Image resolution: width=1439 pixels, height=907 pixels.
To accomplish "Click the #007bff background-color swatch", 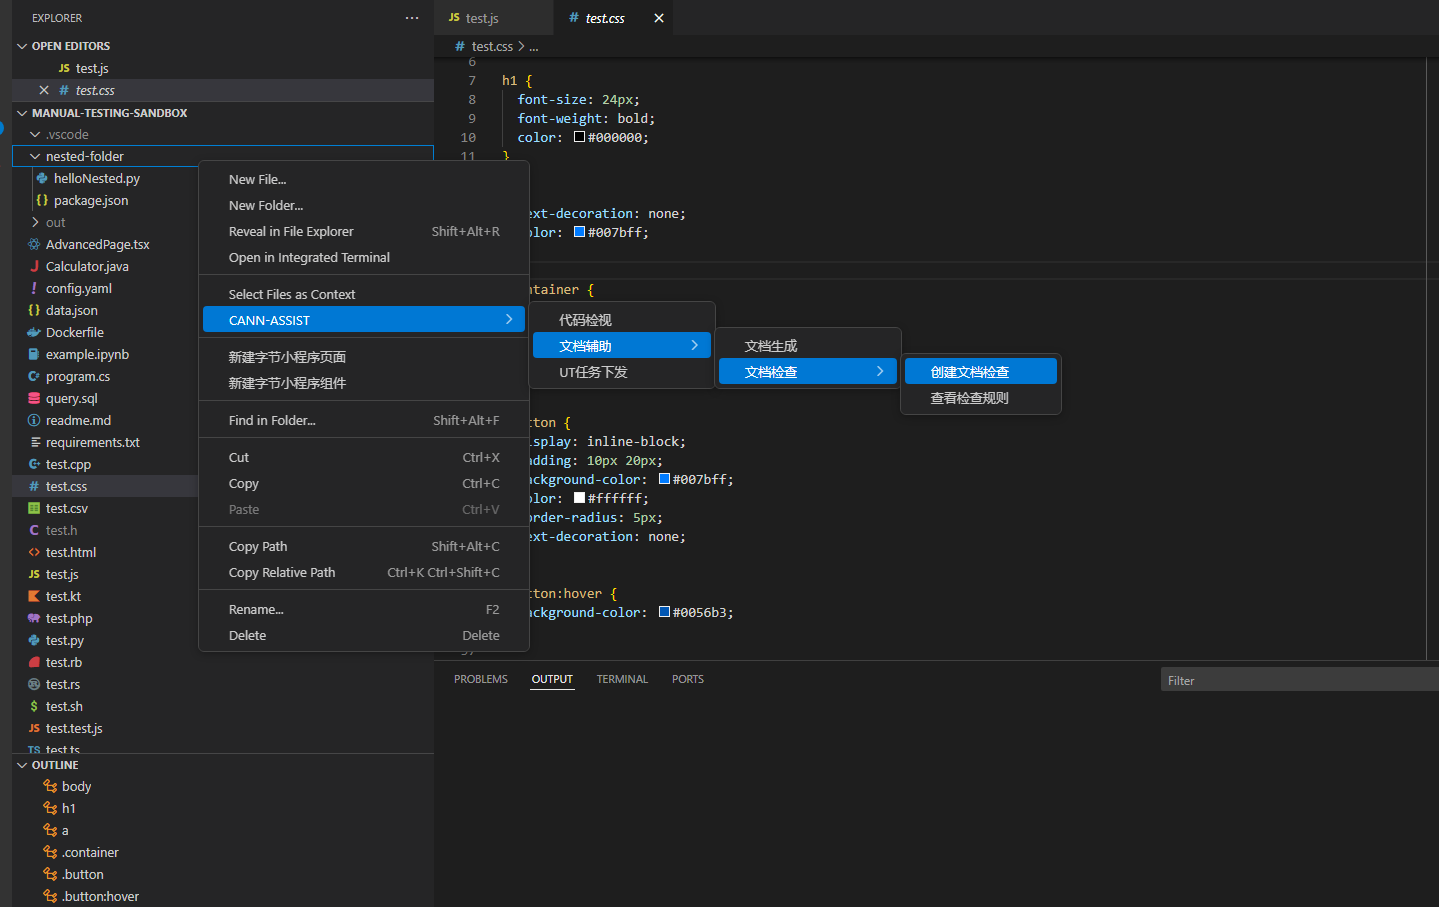I will 664,479.
